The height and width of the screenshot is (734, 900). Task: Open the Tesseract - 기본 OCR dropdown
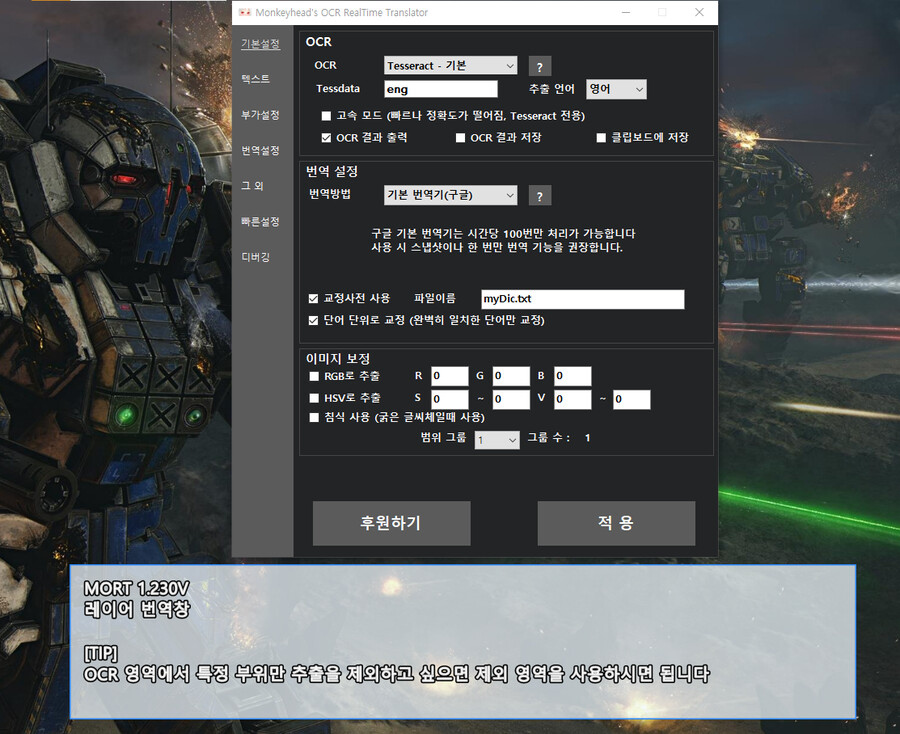[x=451, y=65]
